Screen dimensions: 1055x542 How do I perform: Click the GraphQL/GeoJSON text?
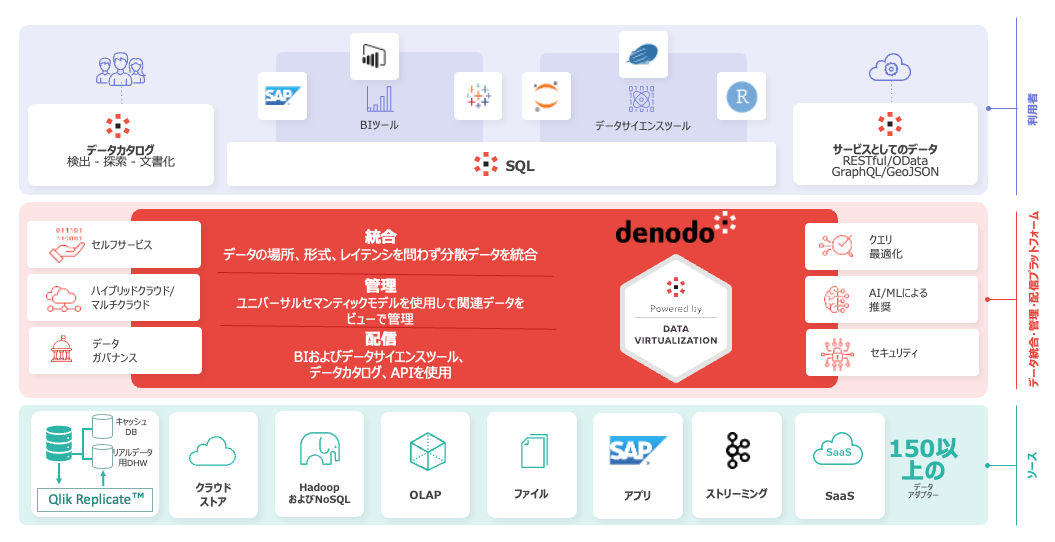click(885, 172)
